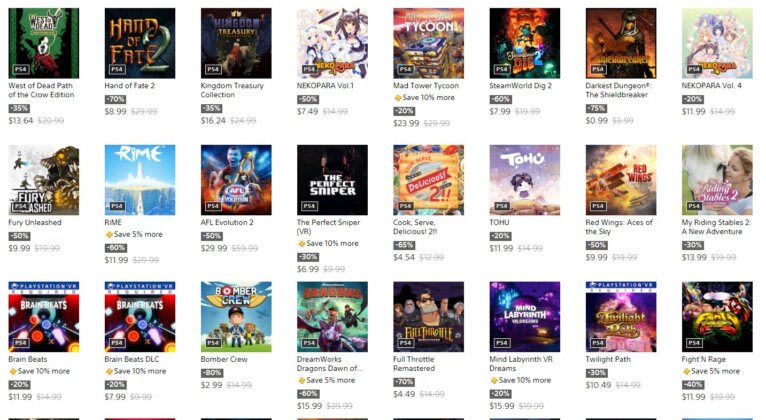Image resolution: width=766 pixels, height=420 pixels.
Task: Select the Bomber Crew cover thumbnail
Action: point(236,316)
